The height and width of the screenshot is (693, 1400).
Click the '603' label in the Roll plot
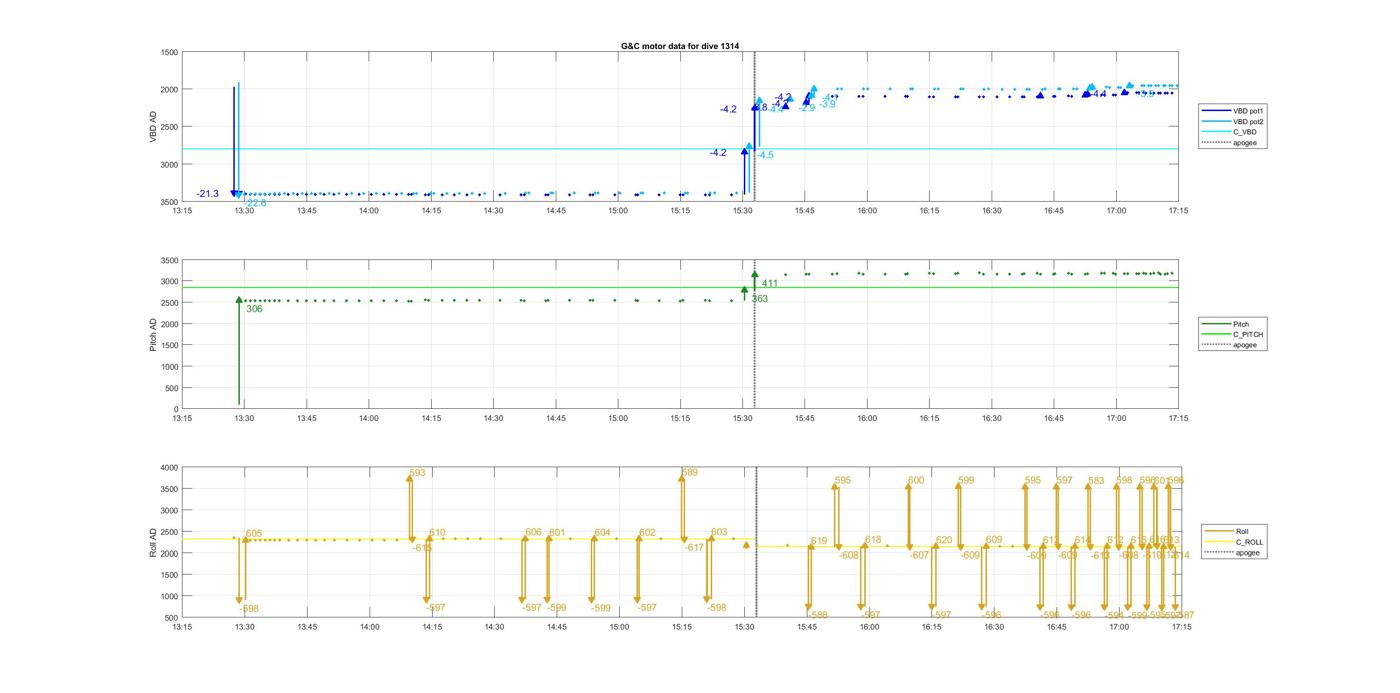click(719, 533)
